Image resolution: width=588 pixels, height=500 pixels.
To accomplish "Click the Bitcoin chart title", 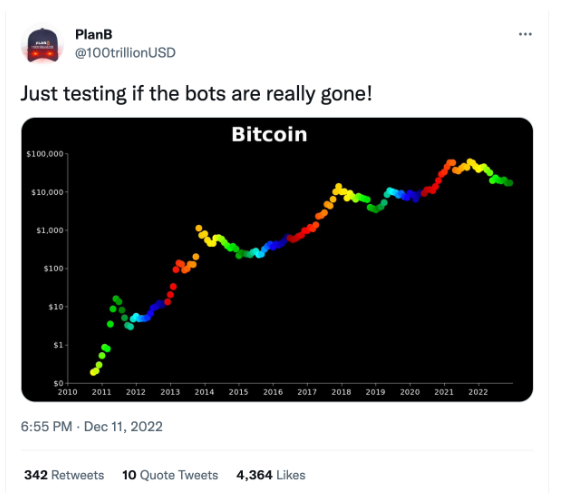I will pos(269,134).
